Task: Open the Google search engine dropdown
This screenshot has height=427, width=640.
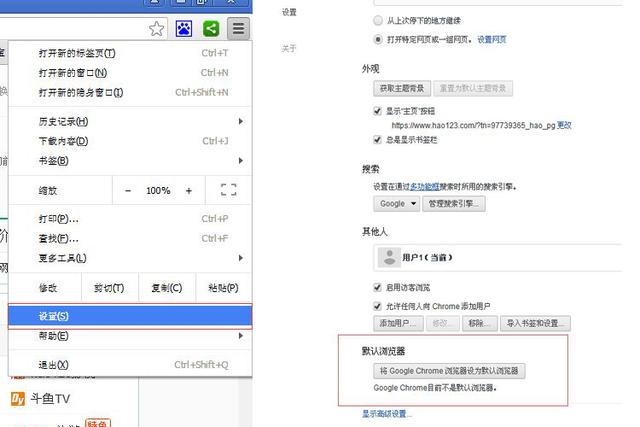Action: pos(396,203)
